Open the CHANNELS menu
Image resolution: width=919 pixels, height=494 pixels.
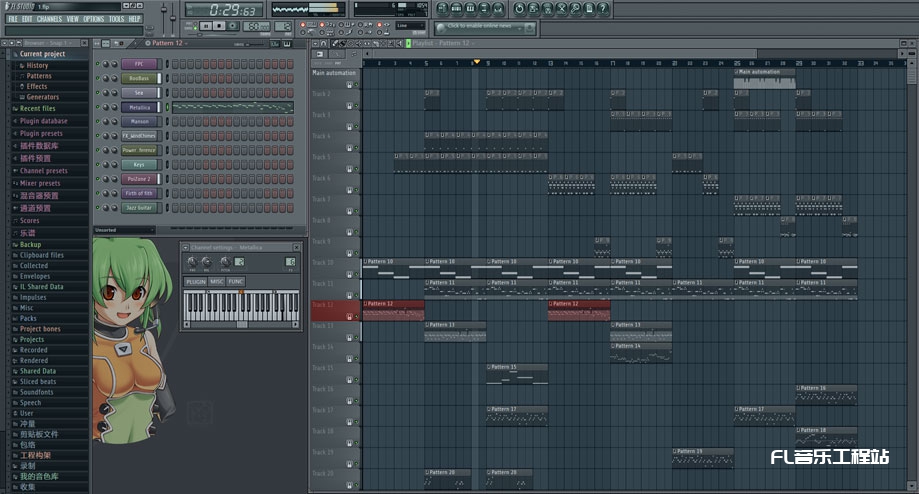tap(49, 19)
